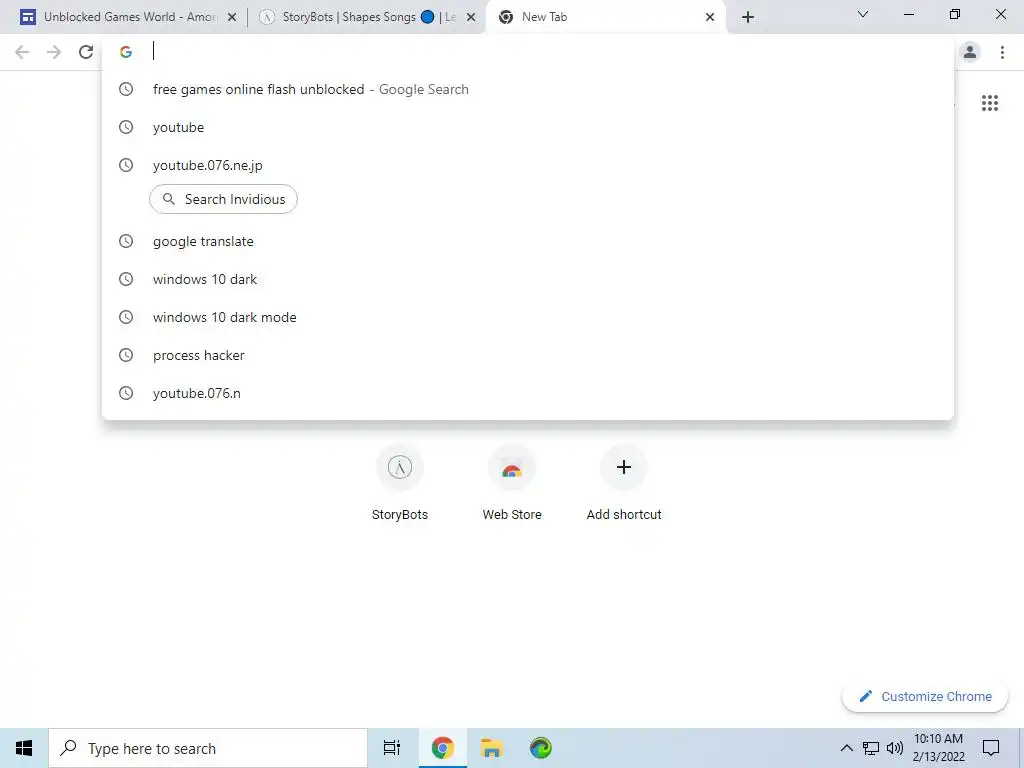Screen dimensions: 1024x768
Task: Click the Add shortcut label
Action: click(624, 515)
